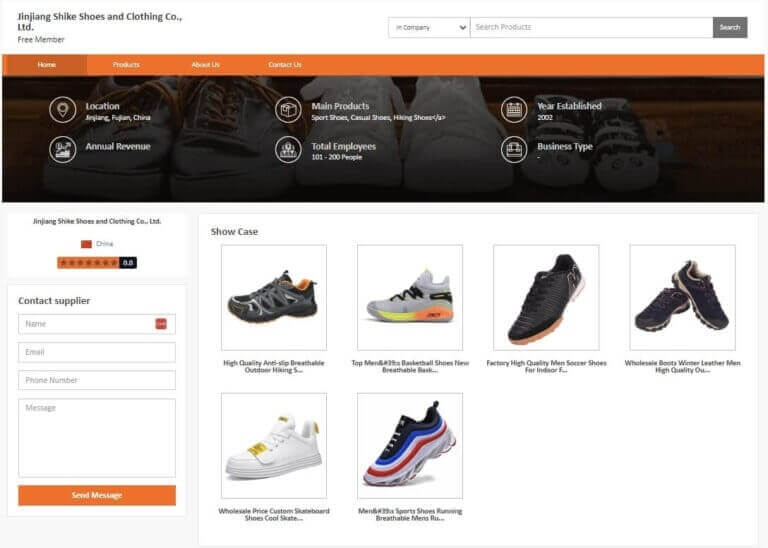Click the Main Products box icon
This screenshot has height=548, width=768.
click(288, 110)
